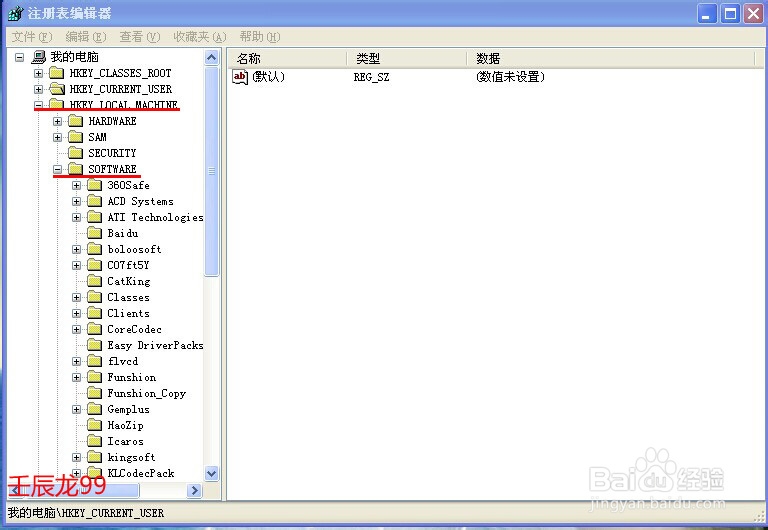
Task: Click the HaoZip folder icon
Action: pyautogui.click(x=95, y=425)
